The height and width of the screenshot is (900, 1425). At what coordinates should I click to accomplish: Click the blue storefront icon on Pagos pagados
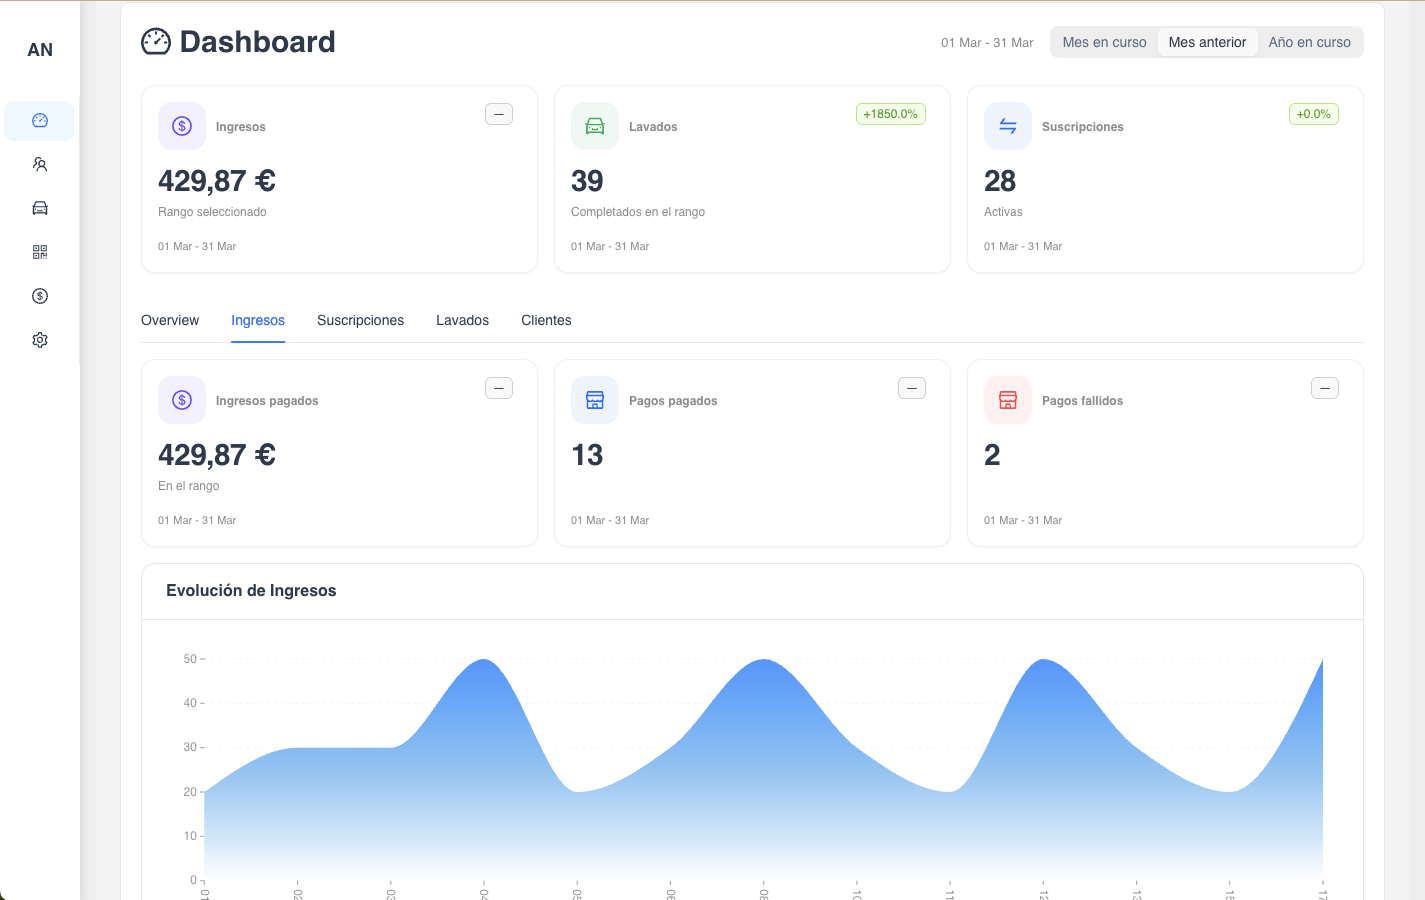tap(594, 400)
